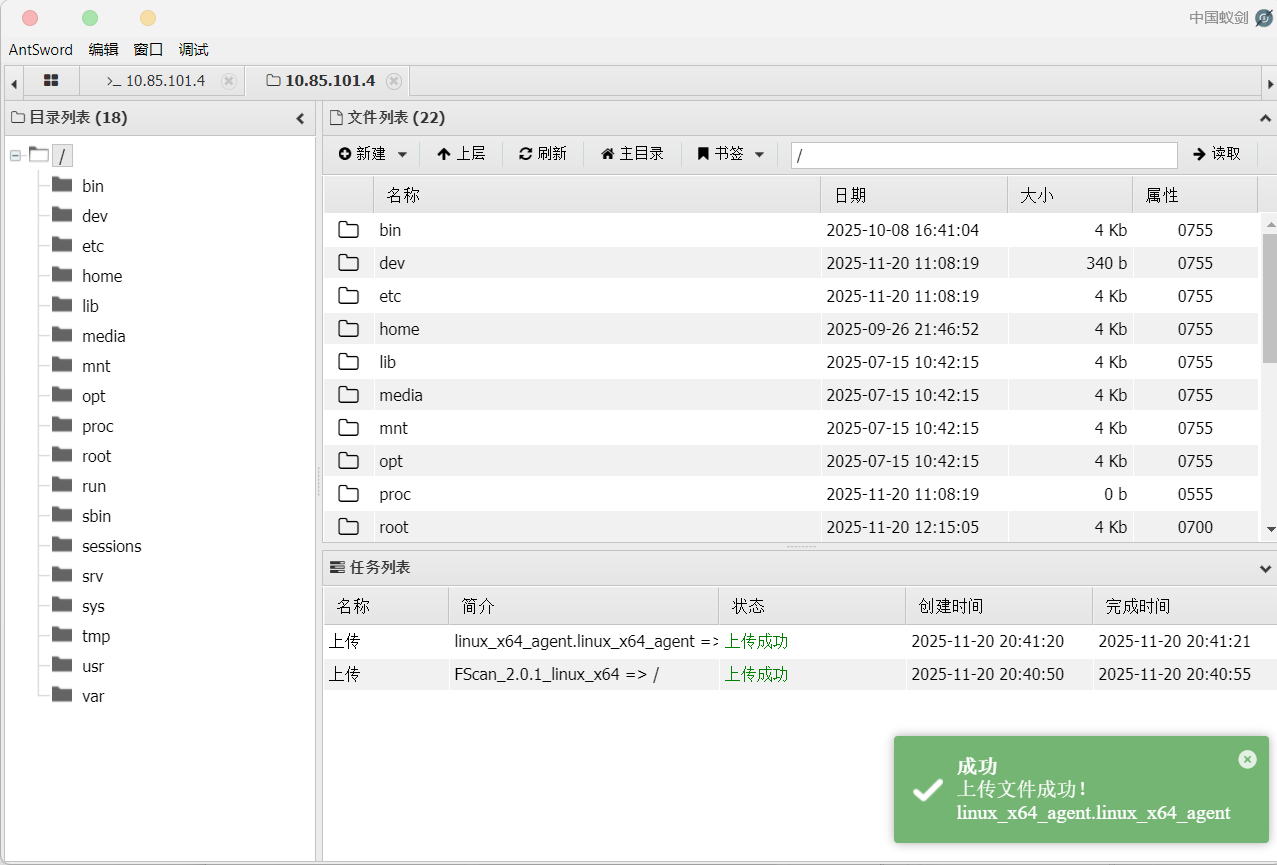Select the proc folder icon in tree
1277x865 pixels.
(62, 425)
